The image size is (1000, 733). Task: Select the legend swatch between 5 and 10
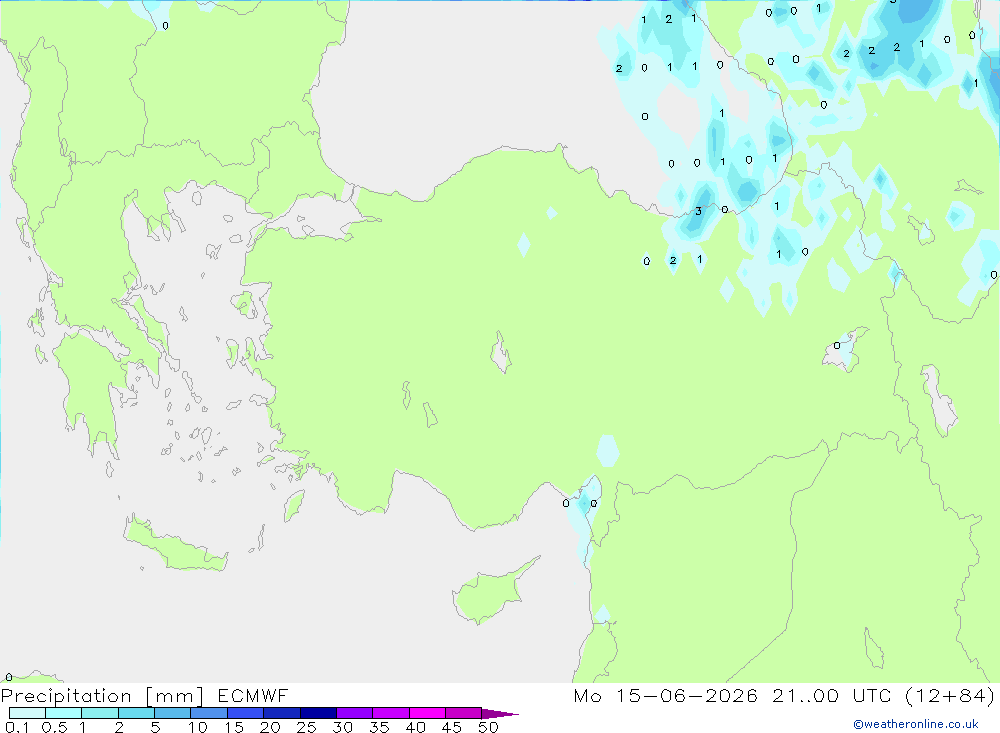[173, 713]
